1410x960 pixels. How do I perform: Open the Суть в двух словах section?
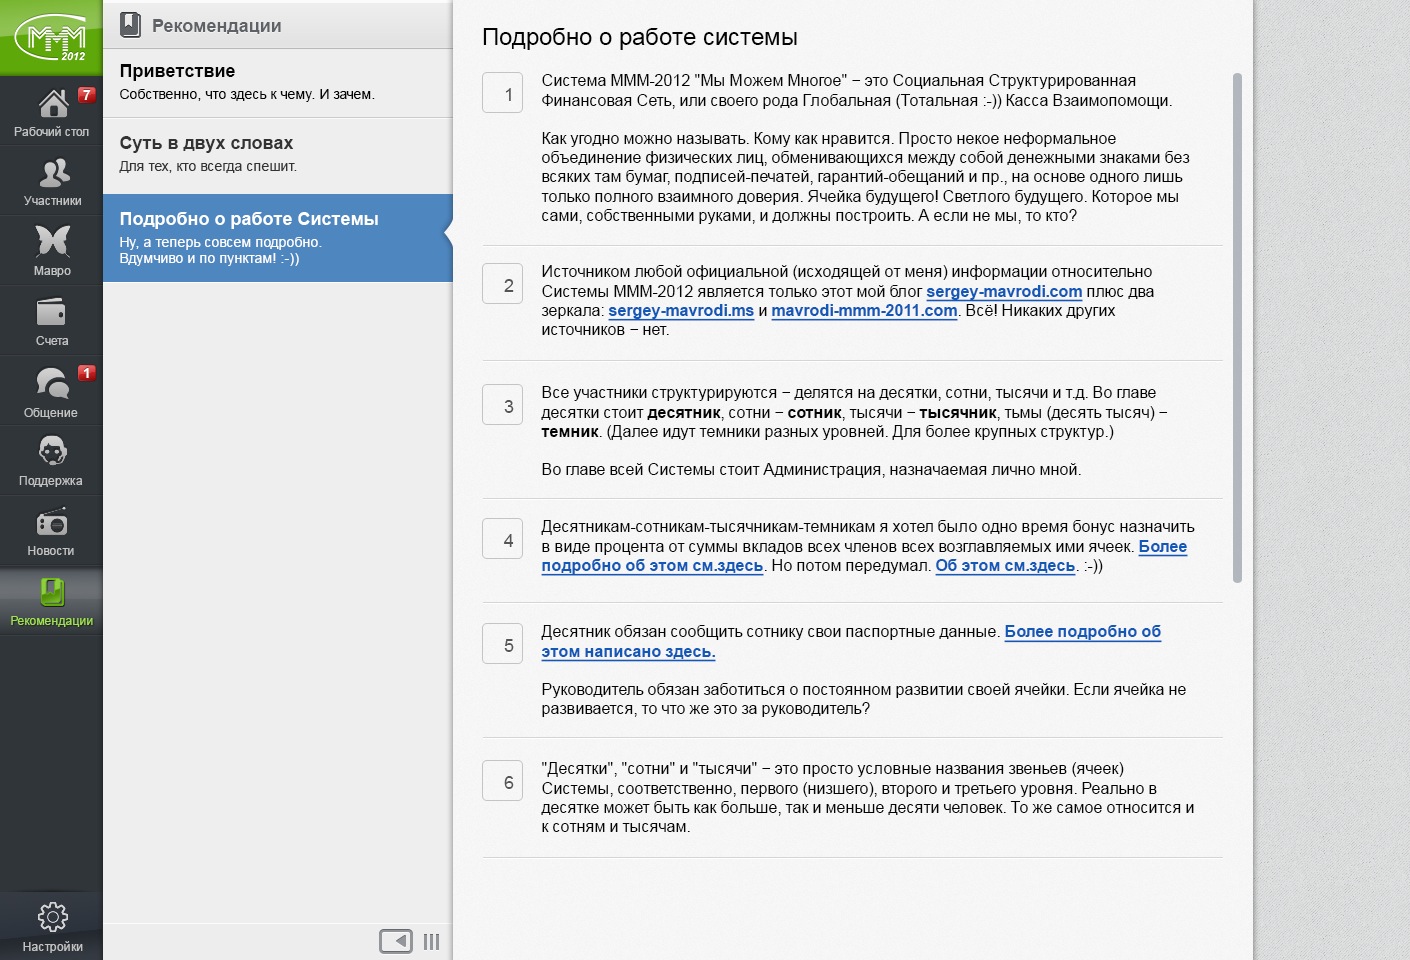[x=278, y=154]
